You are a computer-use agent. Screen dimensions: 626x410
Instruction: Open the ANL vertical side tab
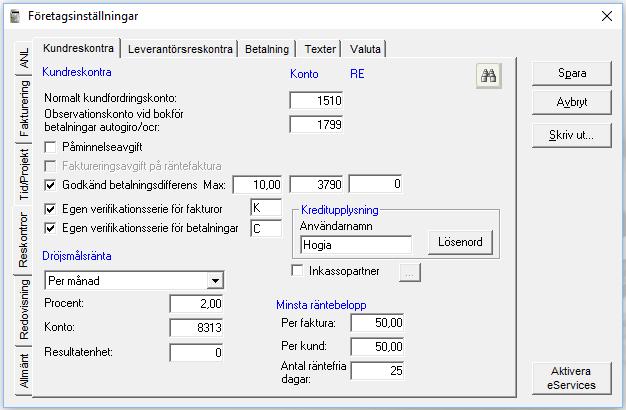click(24, 58)
